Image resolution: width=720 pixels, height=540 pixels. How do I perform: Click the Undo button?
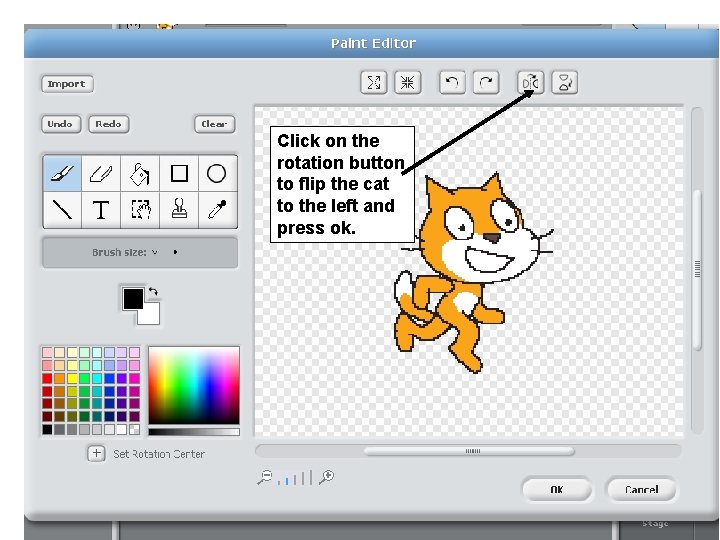pyautogui.click(x=61, y=124)
